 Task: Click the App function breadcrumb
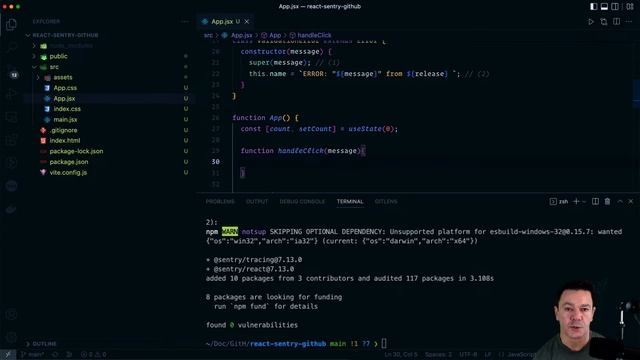click(275, 36)
